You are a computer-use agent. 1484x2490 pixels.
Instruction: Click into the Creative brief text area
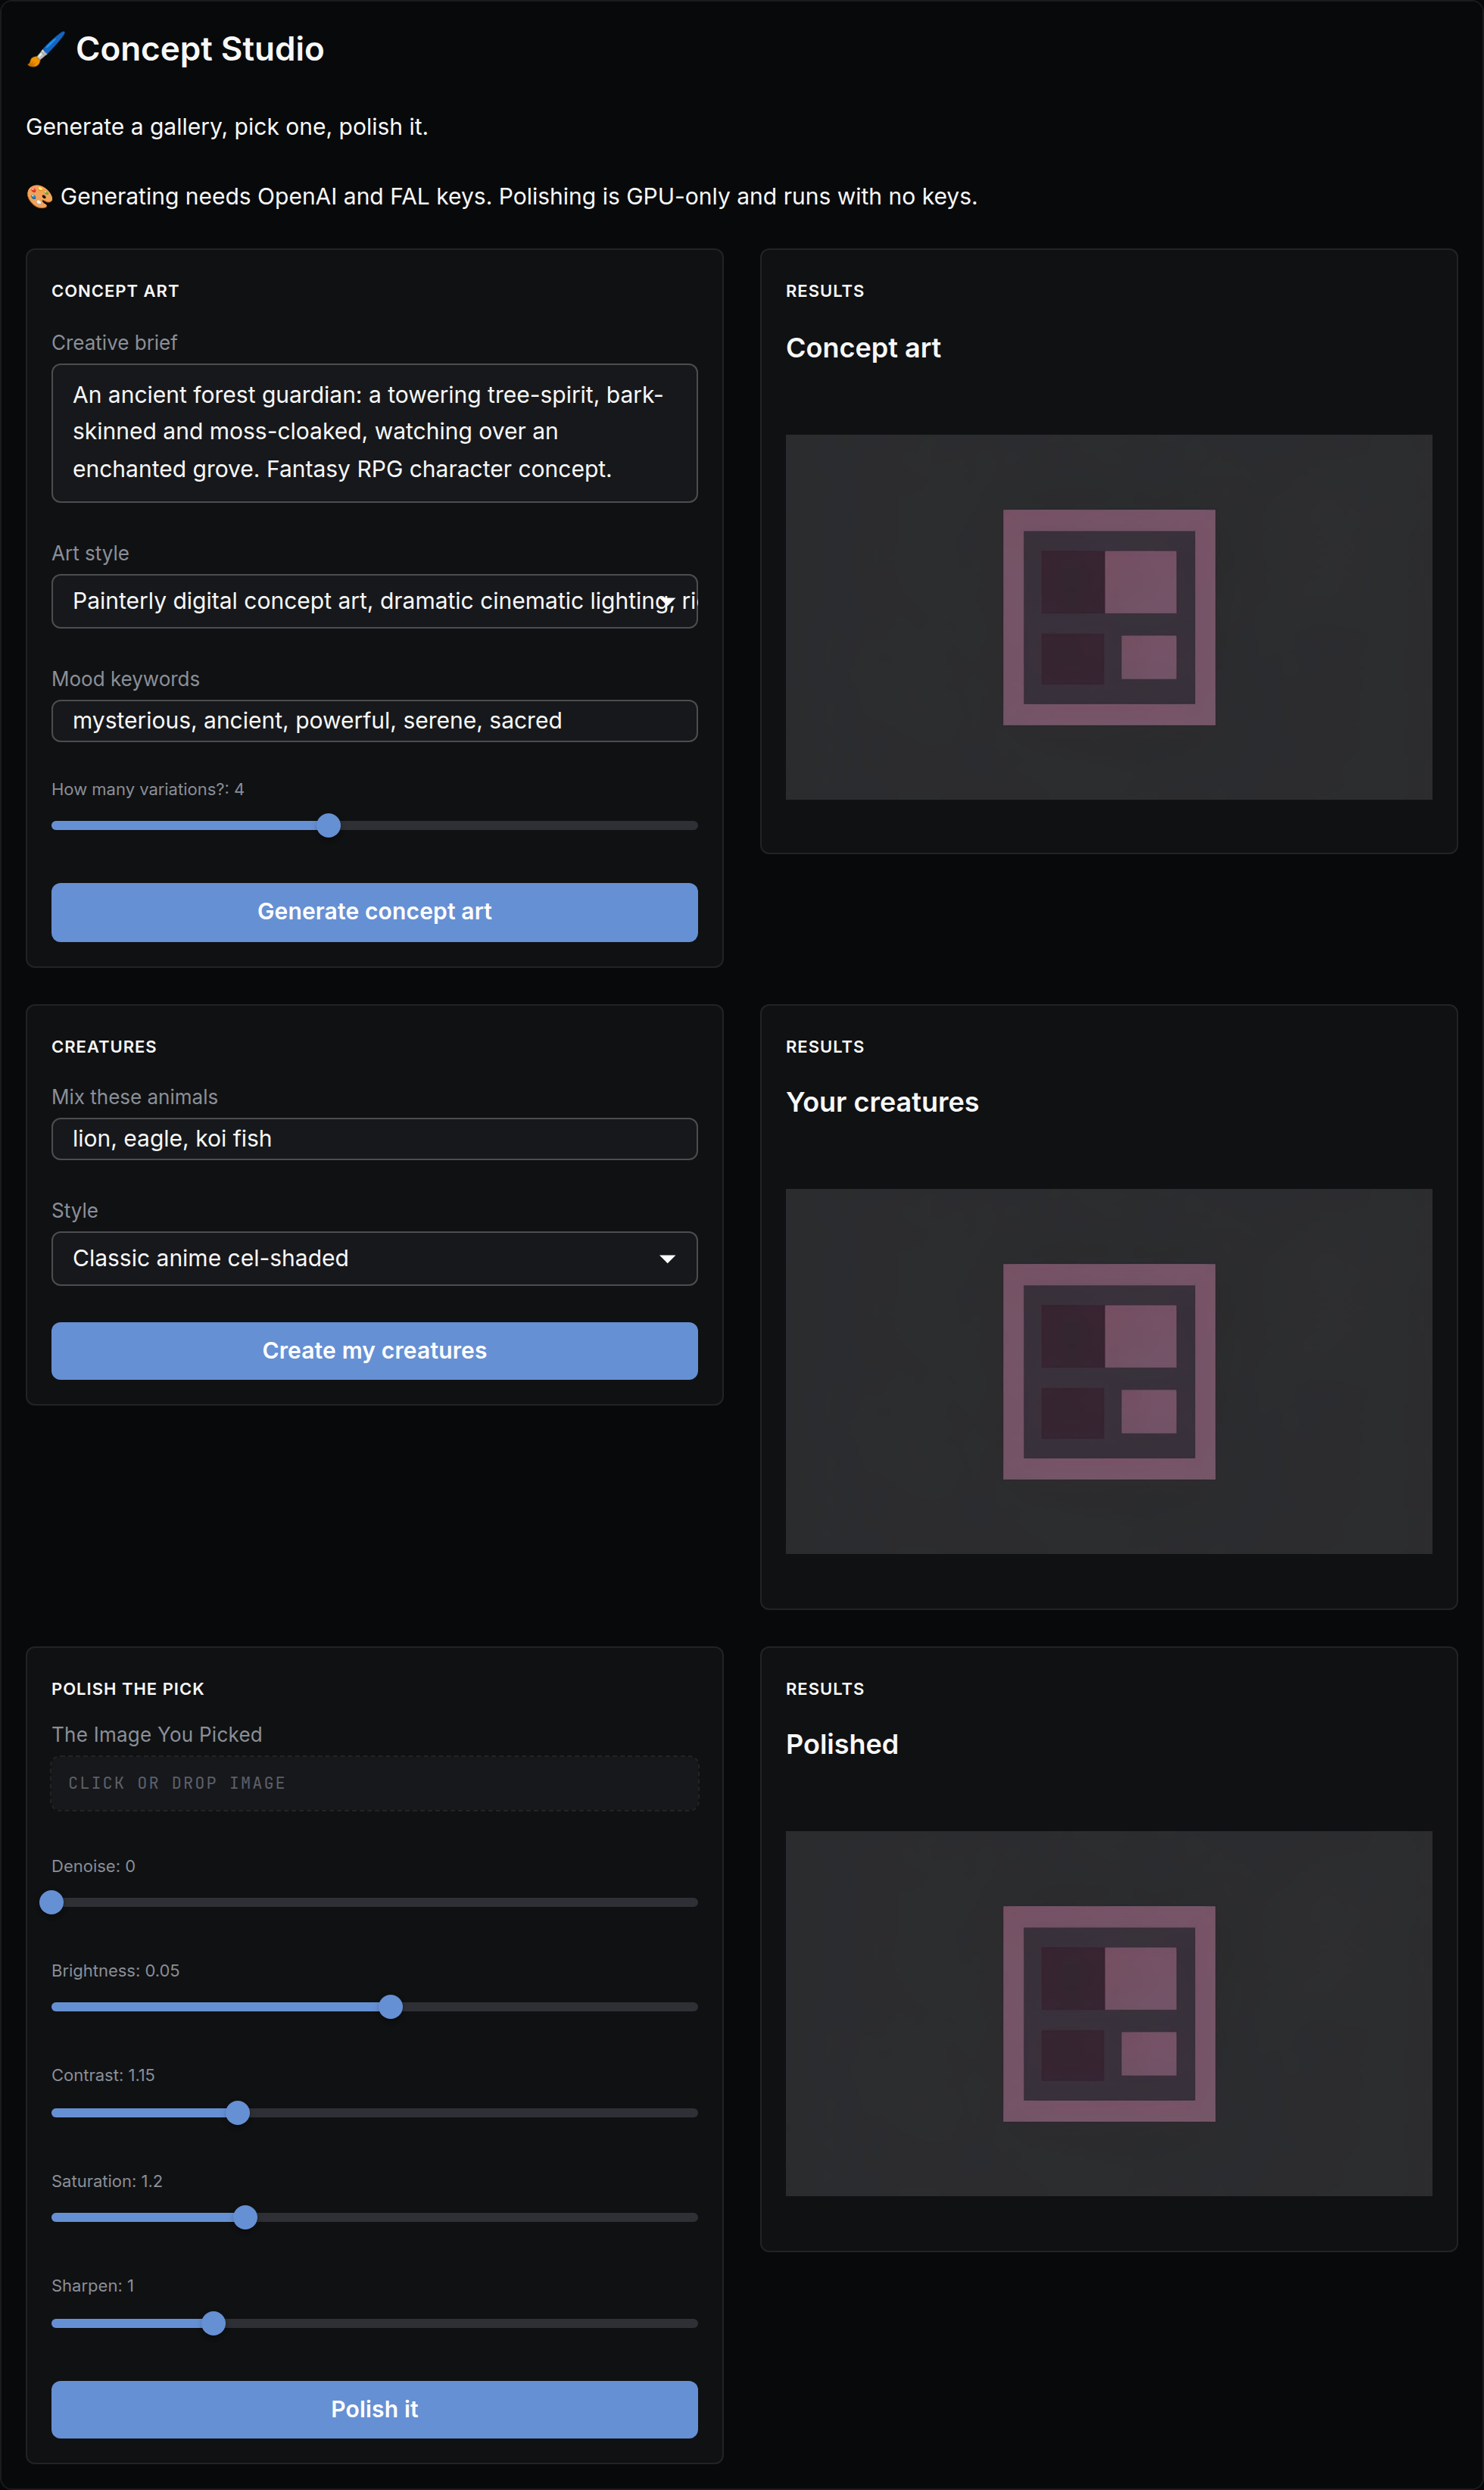point(374,433)
